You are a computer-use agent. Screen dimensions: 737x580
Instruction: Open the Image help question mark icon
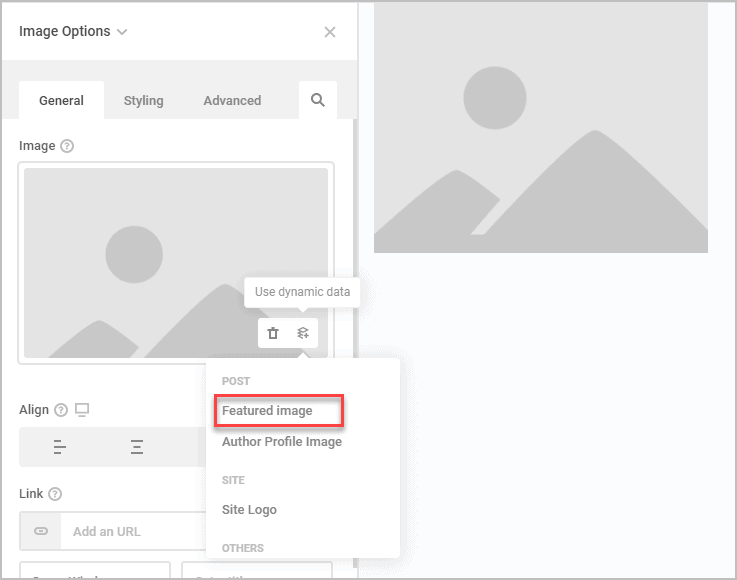[67, 146]
